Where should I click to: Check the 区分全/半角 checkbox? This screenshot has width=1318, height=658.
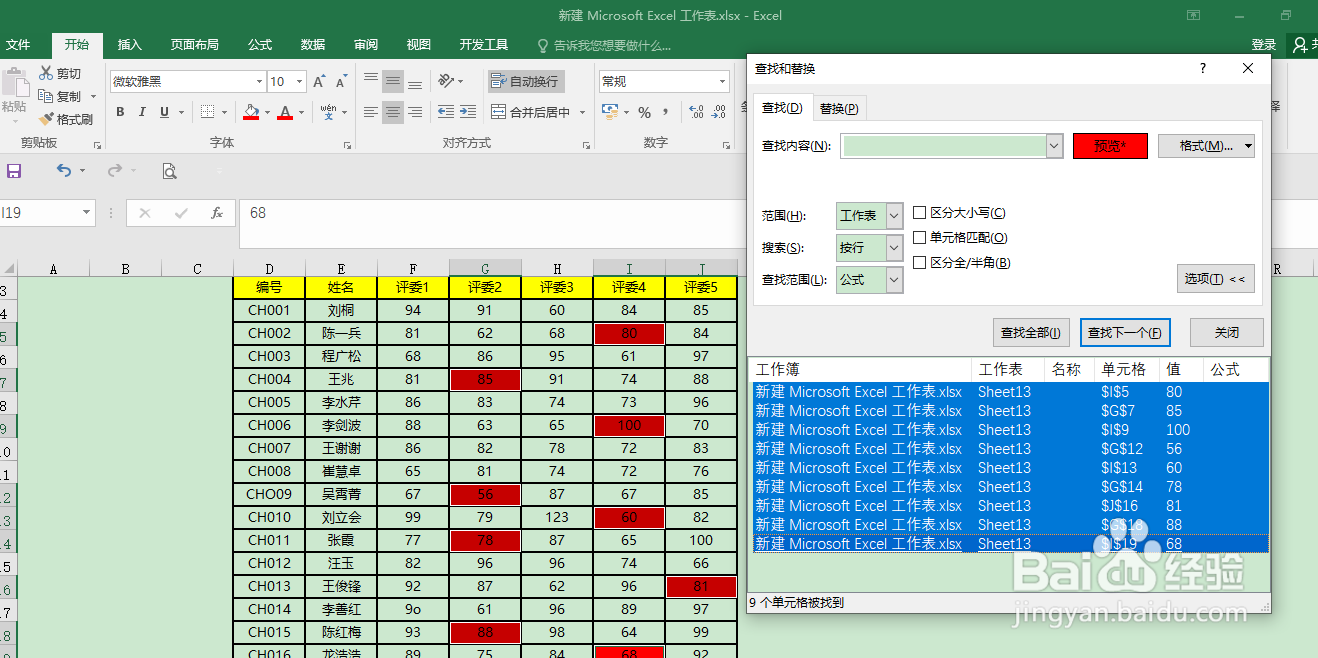coord(917,262)
